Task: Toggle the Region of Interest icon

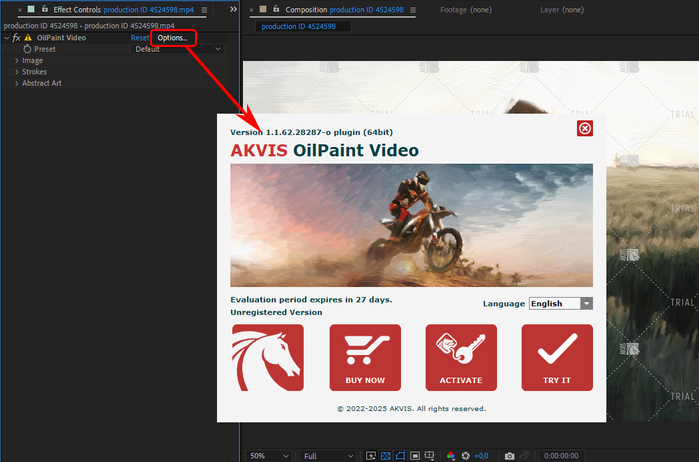Action: click(415, 456)
